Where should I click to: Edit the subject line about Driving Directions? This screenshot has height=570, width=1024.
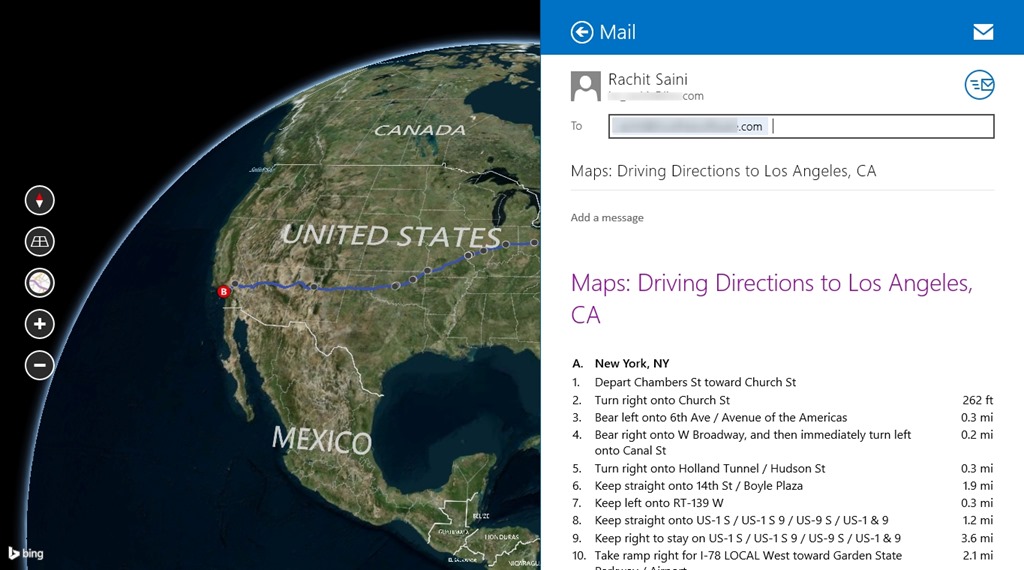(723, 171)
